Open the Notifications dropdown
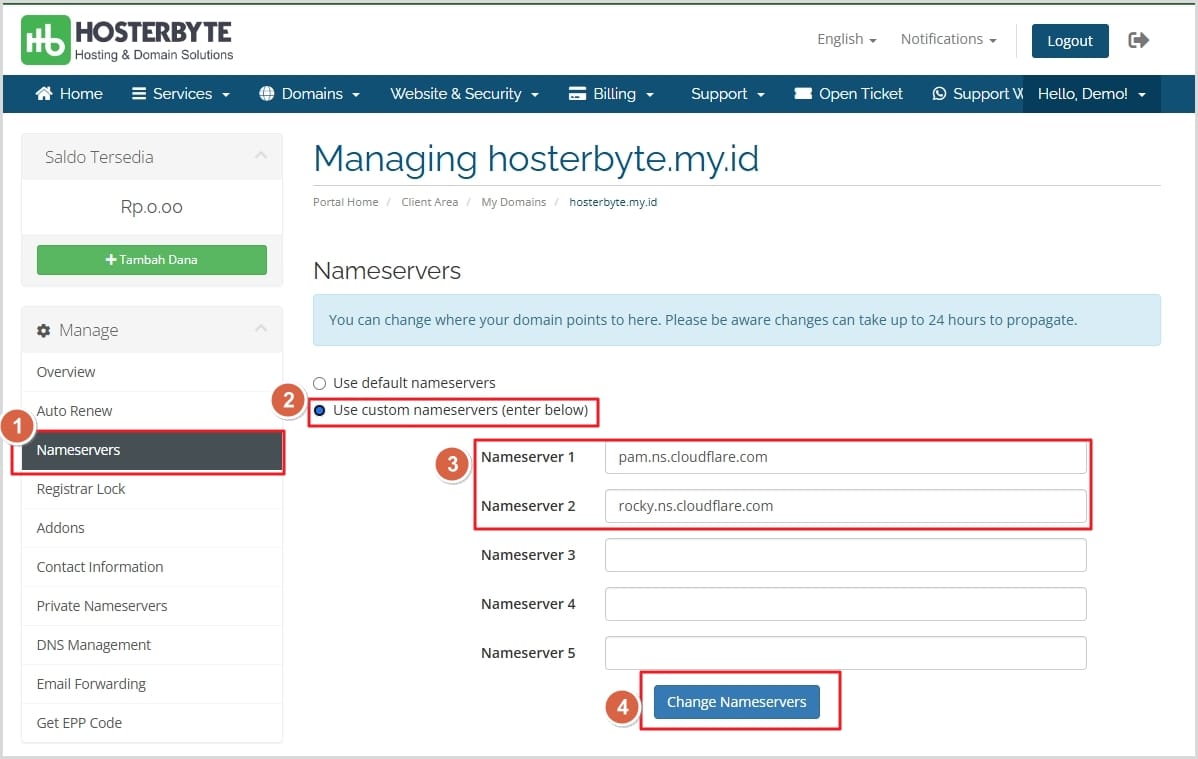The height and width of the screenshot is (759, 1198). point(948,39)
